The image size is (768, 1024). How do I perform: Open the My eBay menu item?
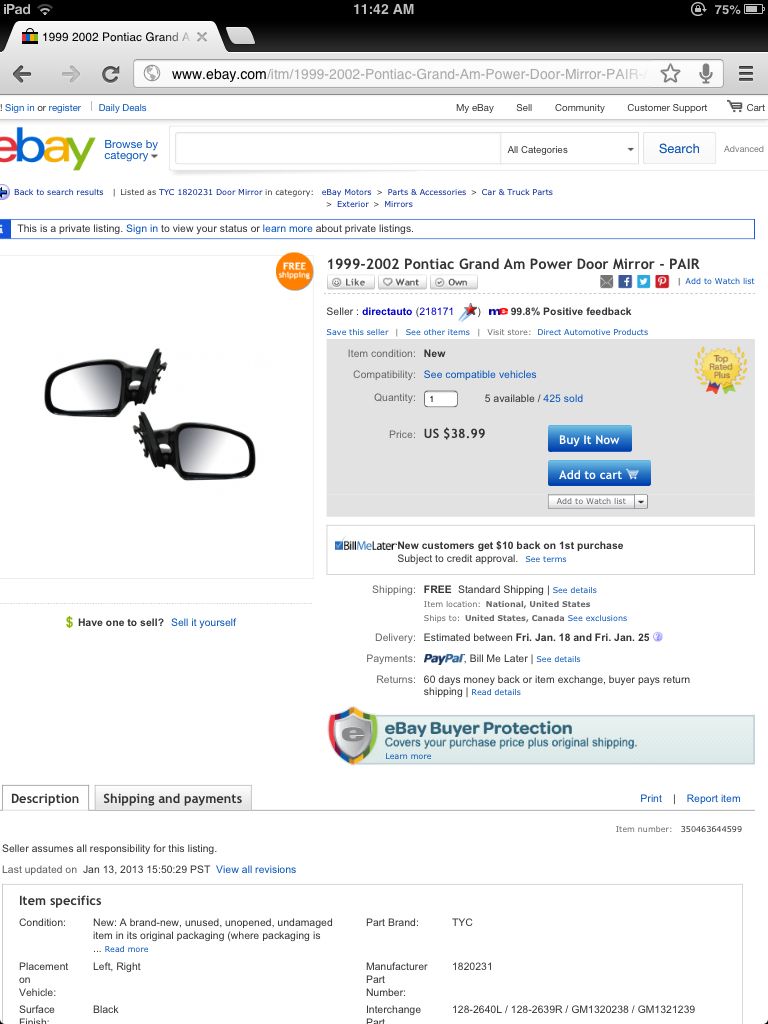[x=475, y=108]
